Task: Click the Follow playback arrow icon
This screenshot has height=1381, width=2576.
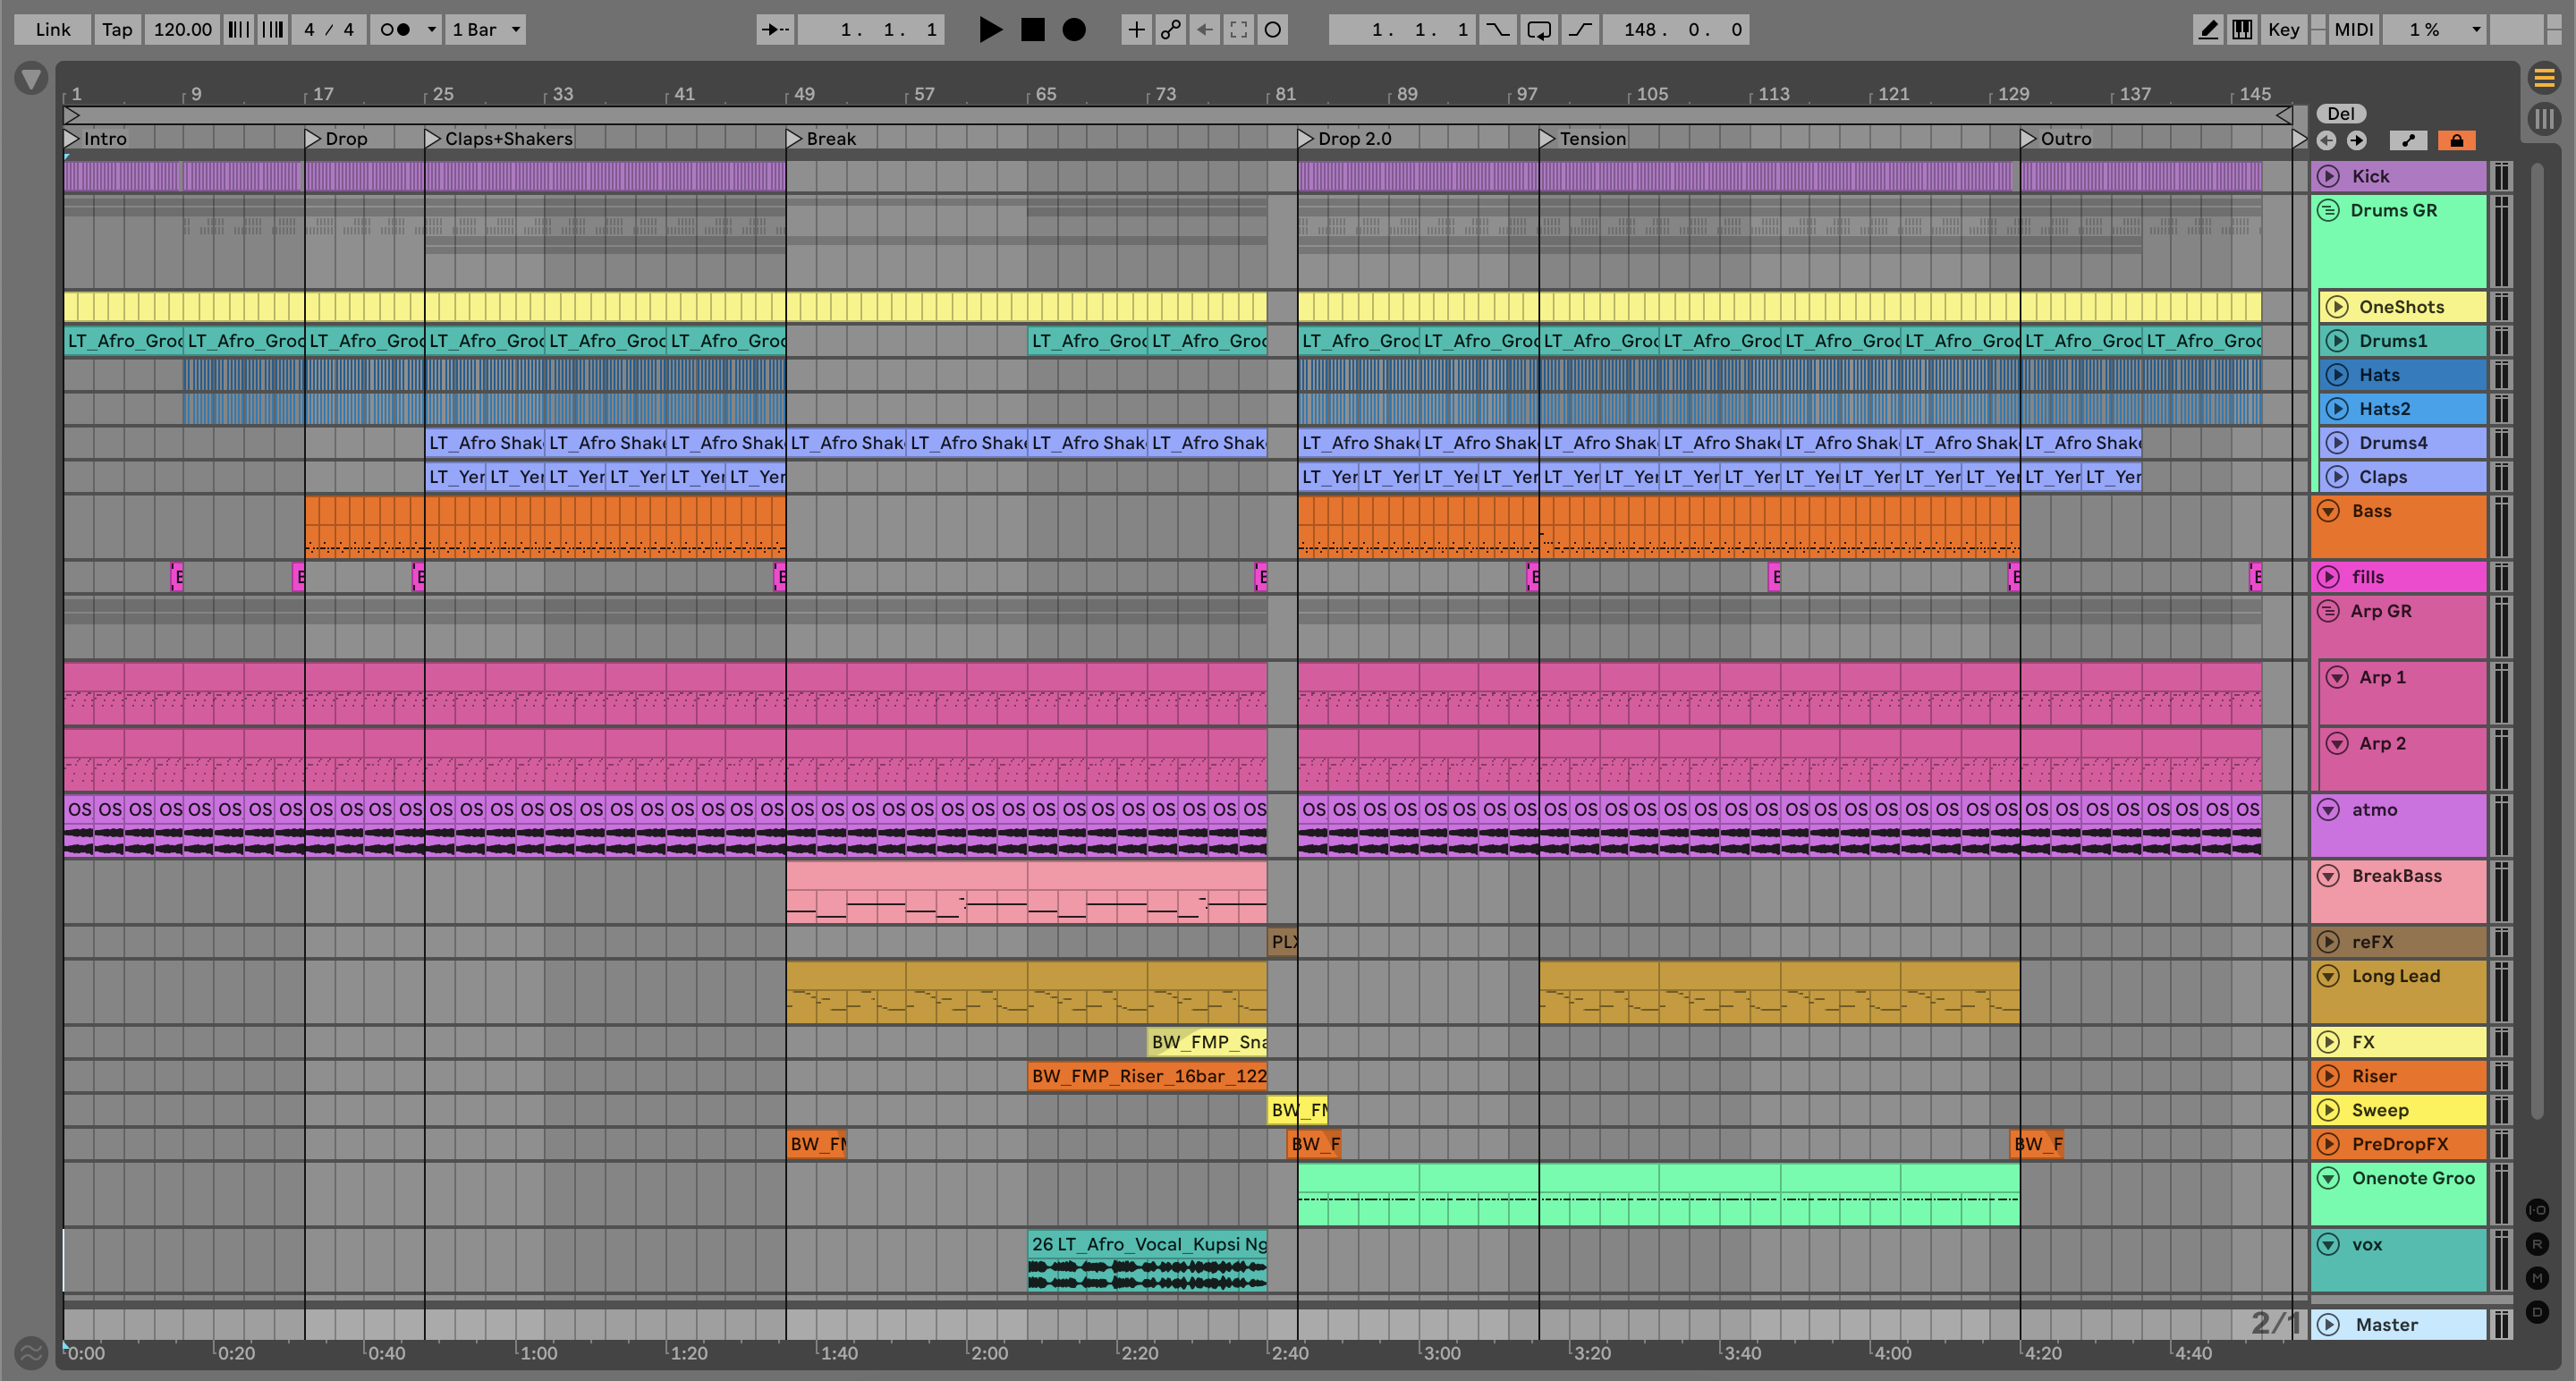Action: [775, 29]
